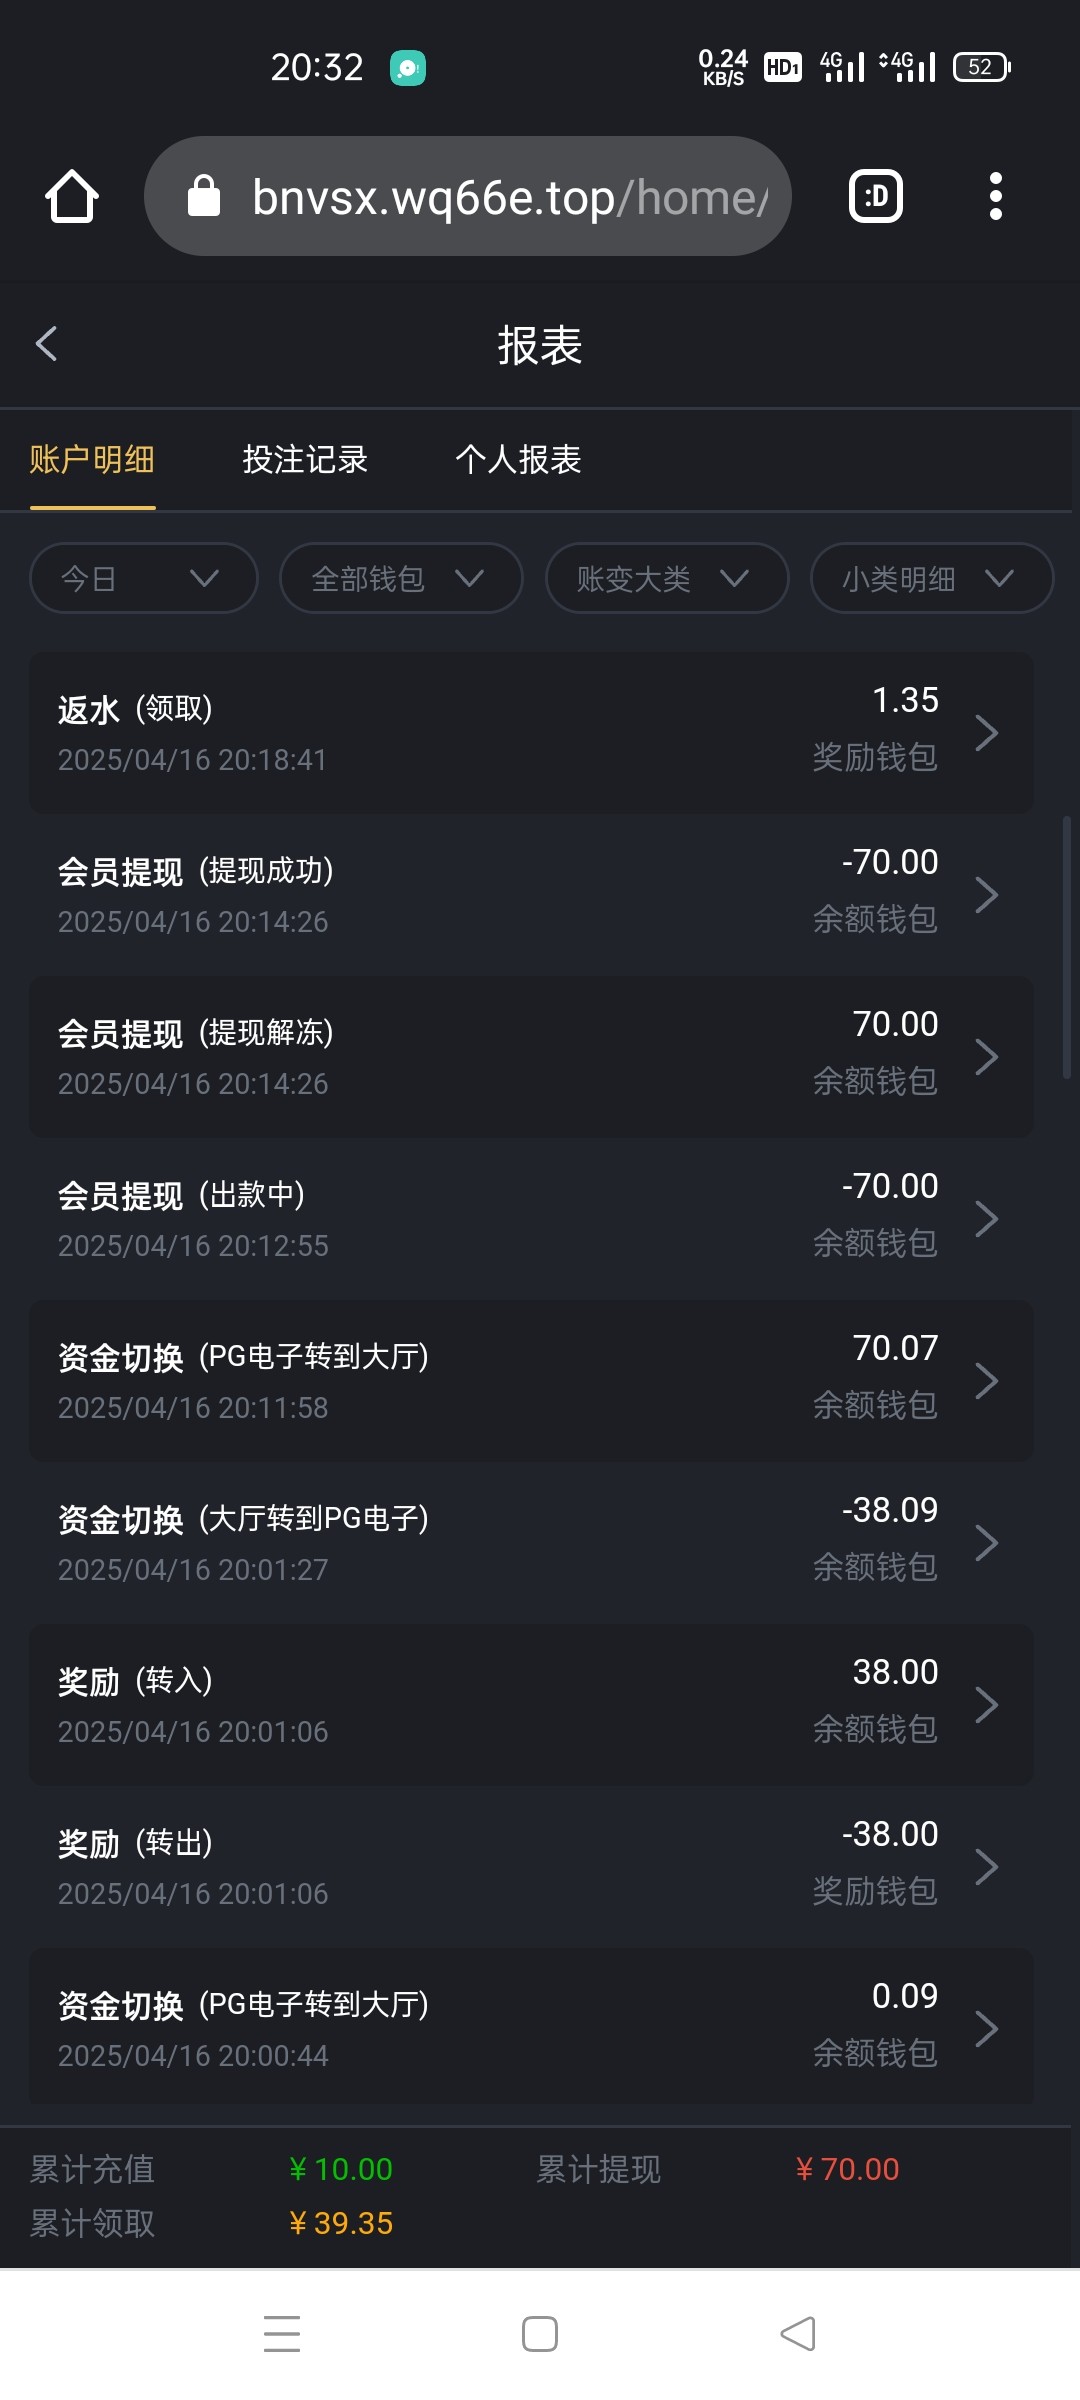The width and height of the screenshot is (1080, 2400).
Task: Select the 账户明细 tab
Action: (x=92, y=460)
